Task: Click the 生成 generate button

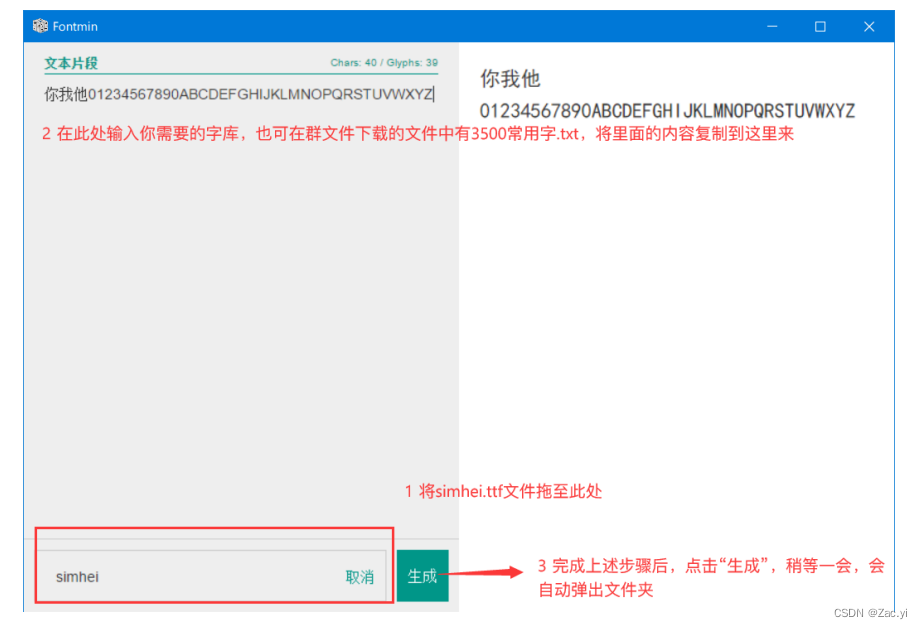Action: (422, 576)
